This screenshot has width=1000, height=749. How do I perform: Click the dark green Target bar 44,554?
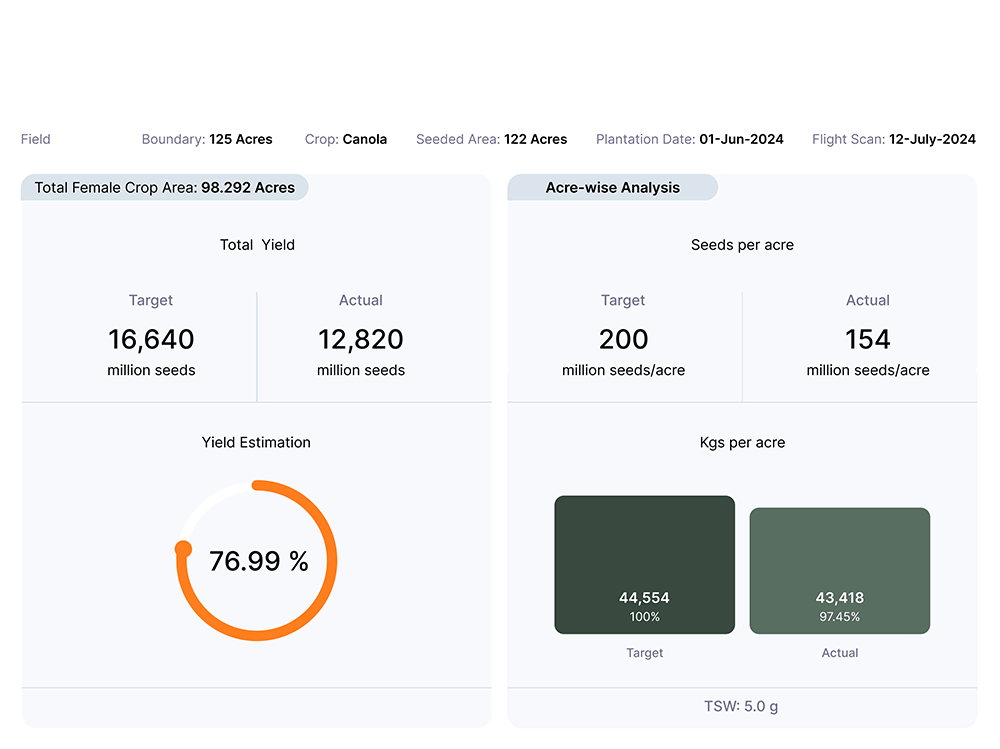click(644, 564)
